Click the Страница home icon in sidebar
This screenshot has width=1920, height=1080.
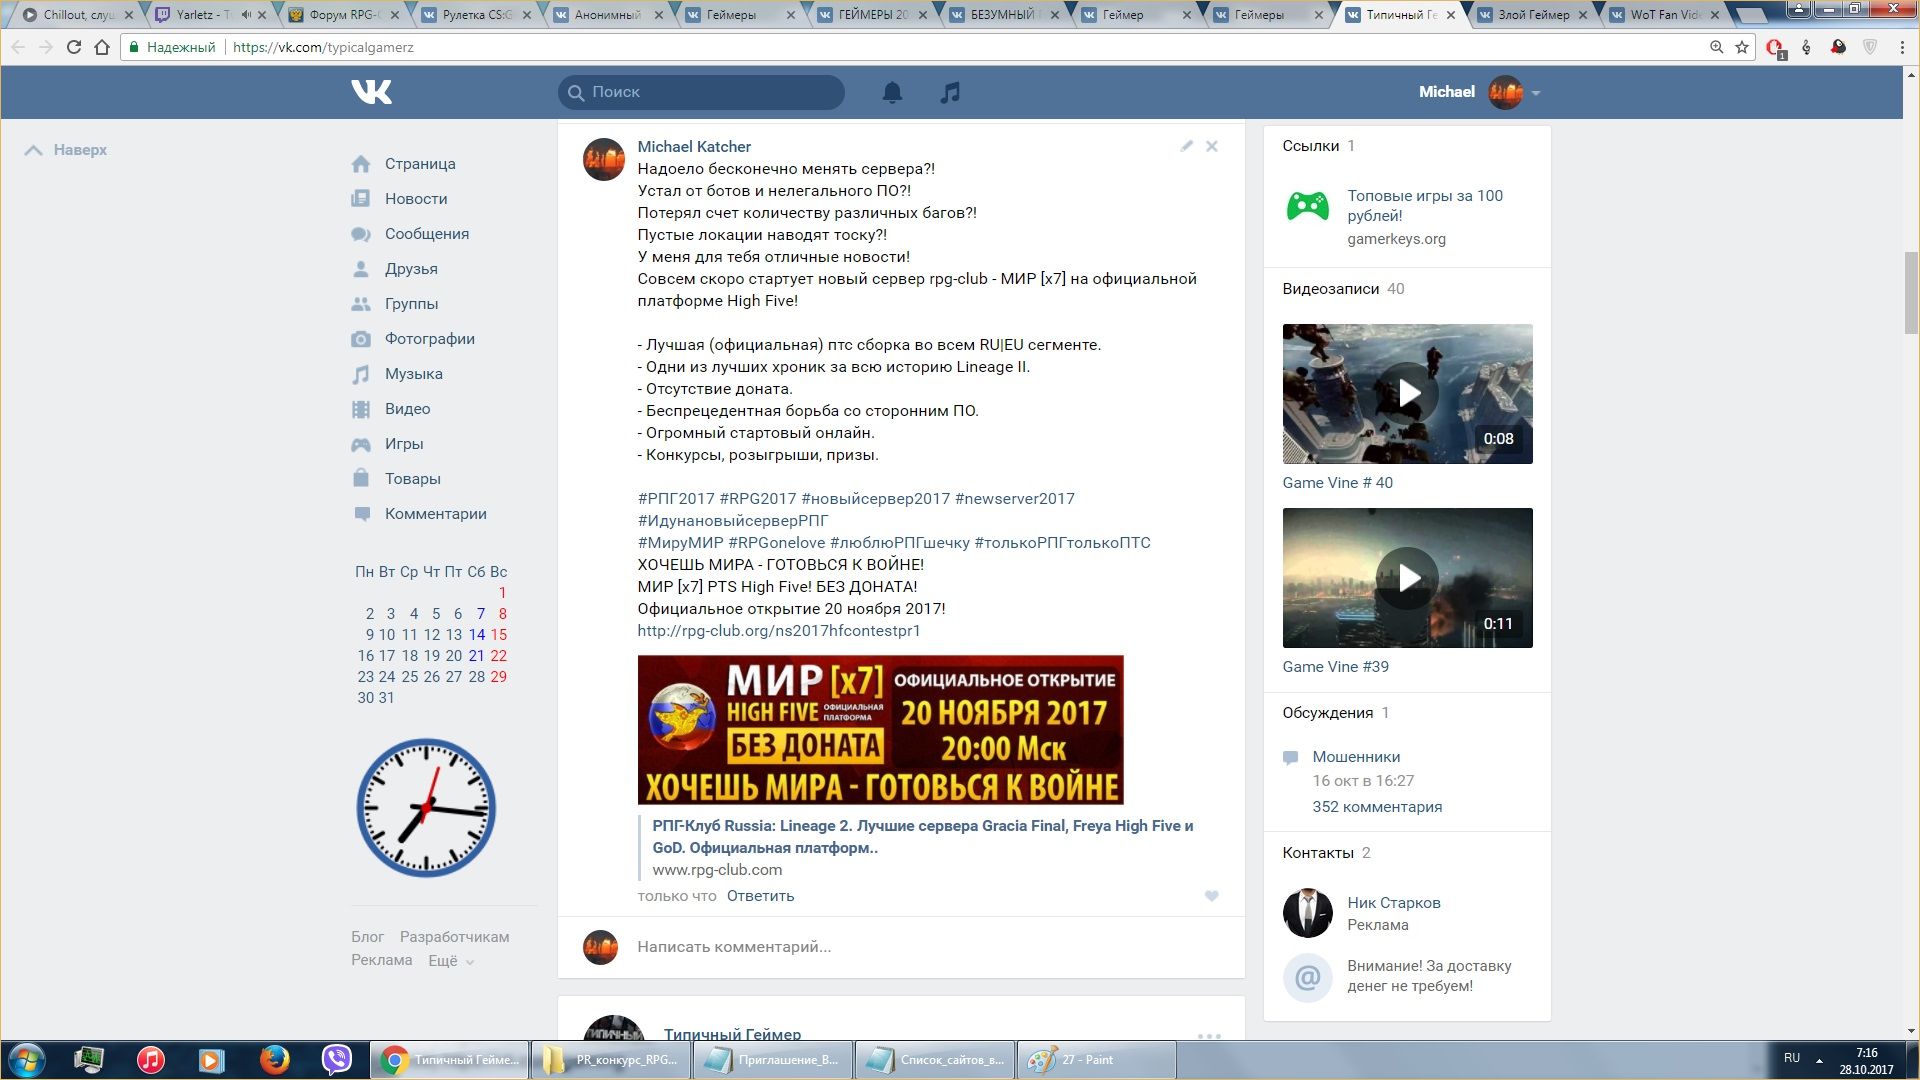point(361,164)
